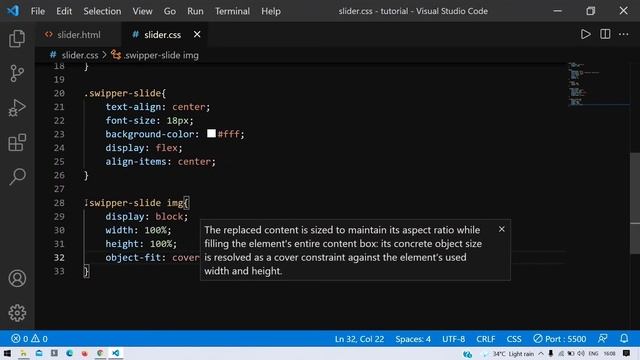Viewport: 640px width, 360px height.
Task: Click line number 32 in the gutter
Action: click(59, 258)
